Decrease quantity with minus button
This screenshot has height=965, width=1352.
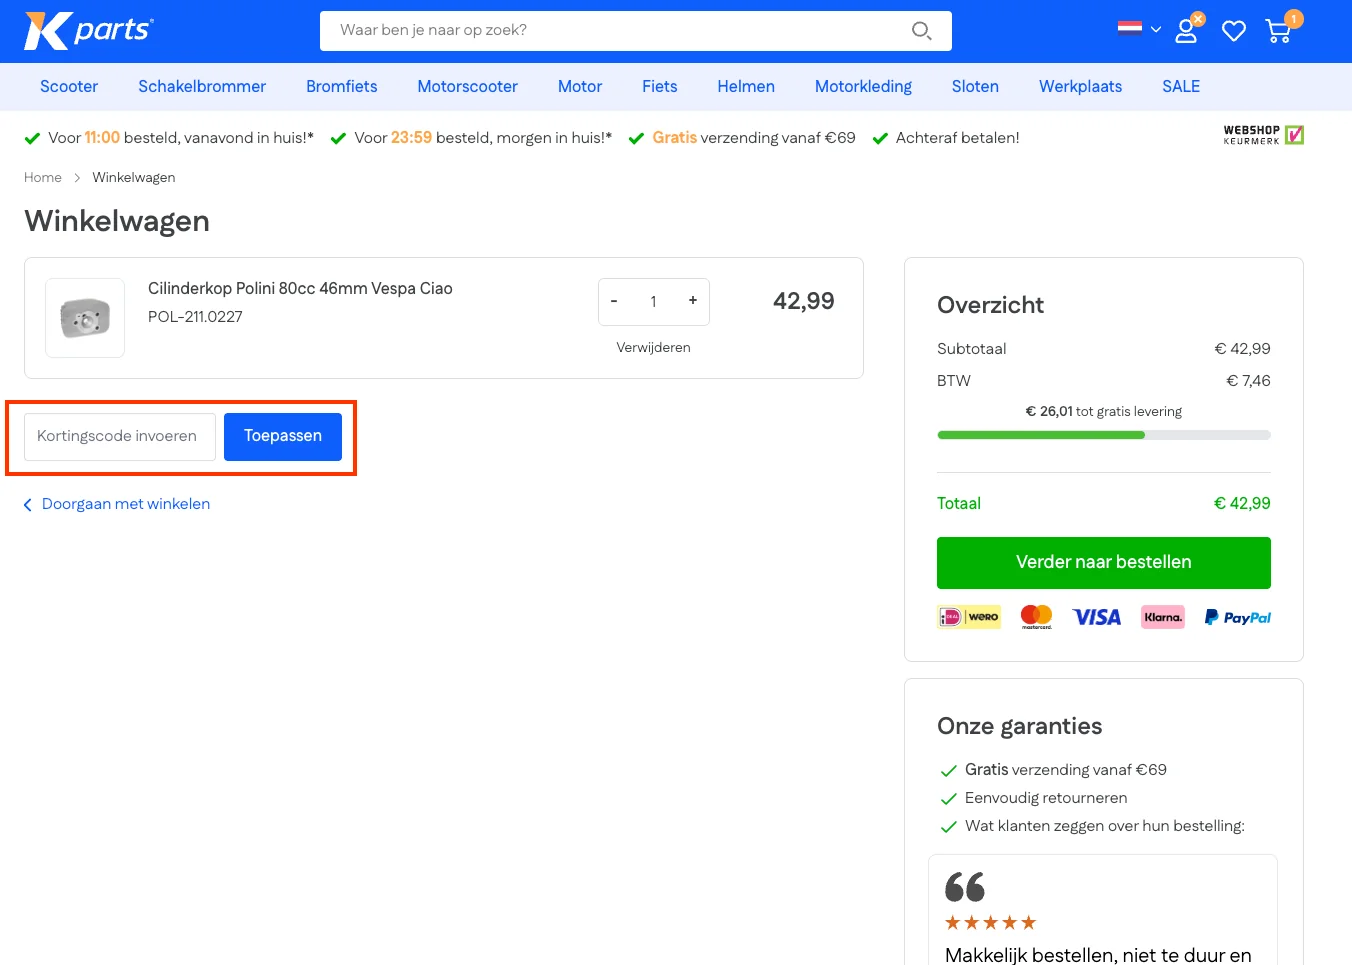point(614,301)
